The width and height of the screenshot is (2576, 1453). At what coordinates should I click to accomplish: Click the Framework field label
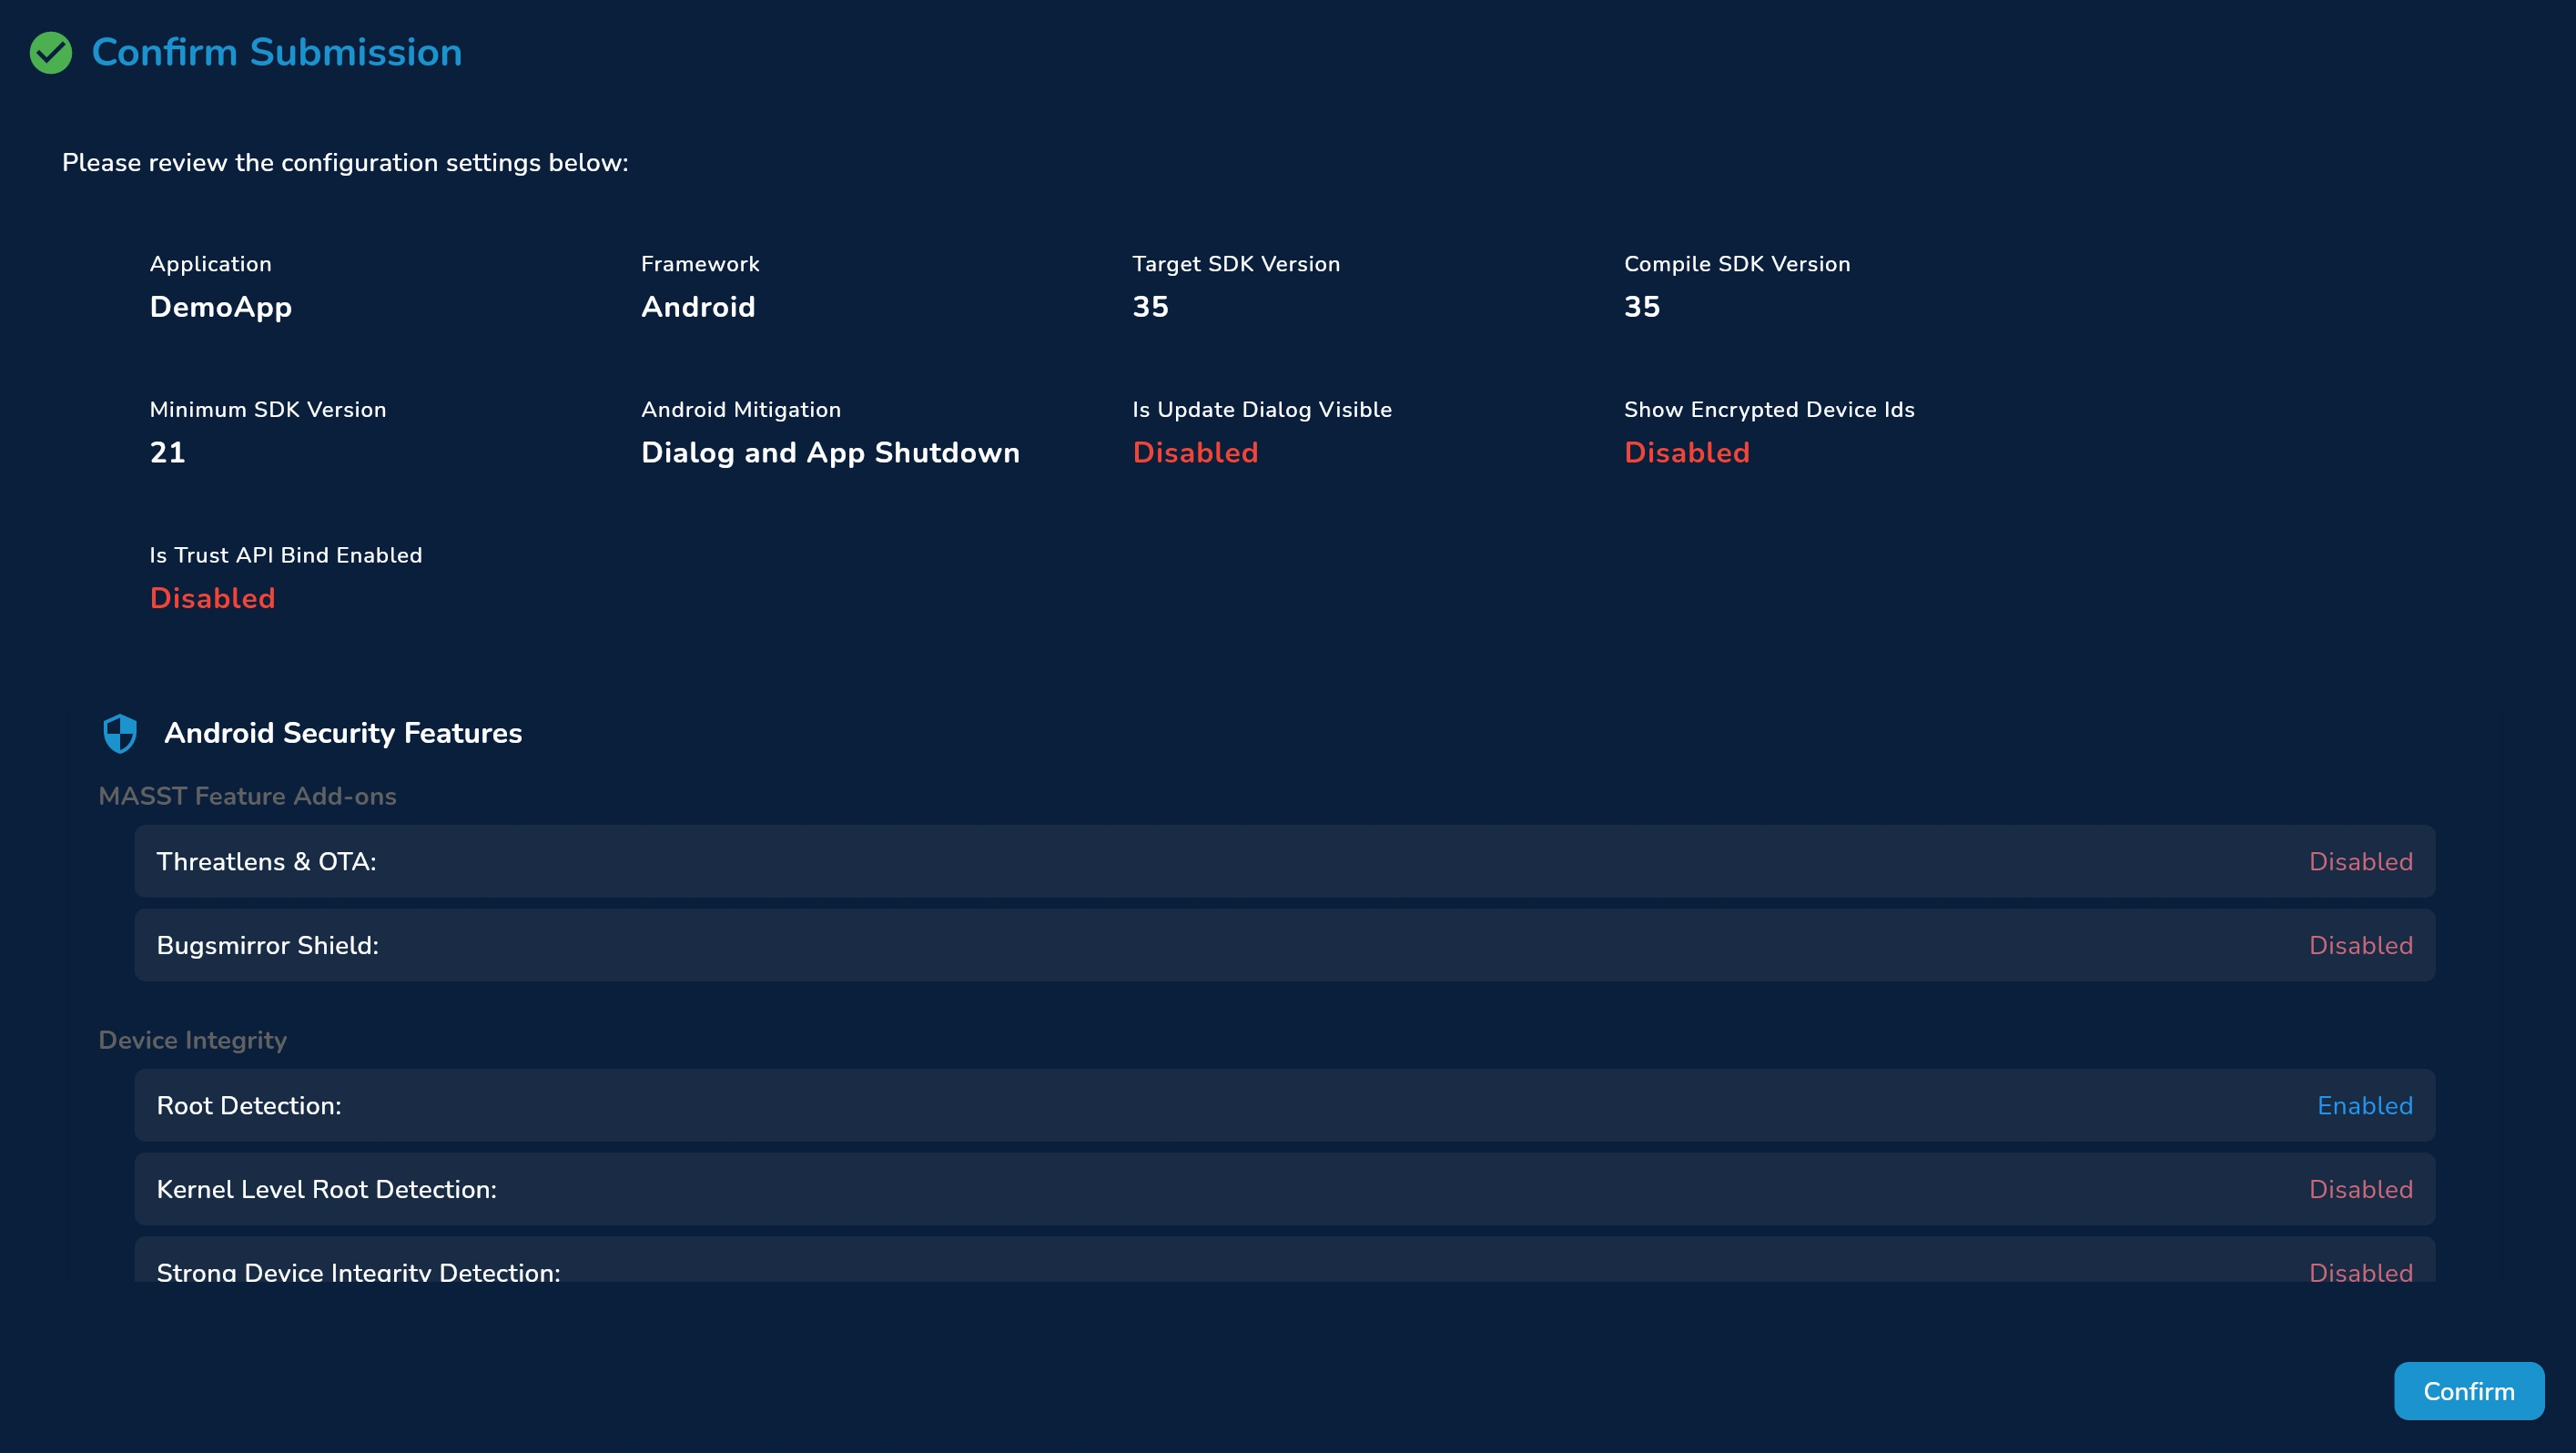700,264
